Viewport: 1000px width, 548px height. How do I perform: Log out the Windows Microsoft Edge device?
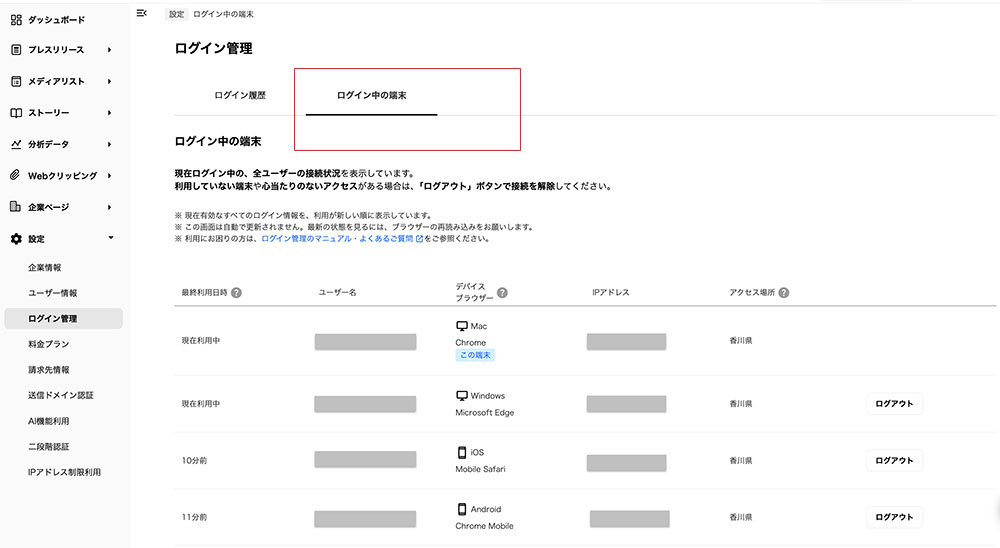[x=893, y=404]
